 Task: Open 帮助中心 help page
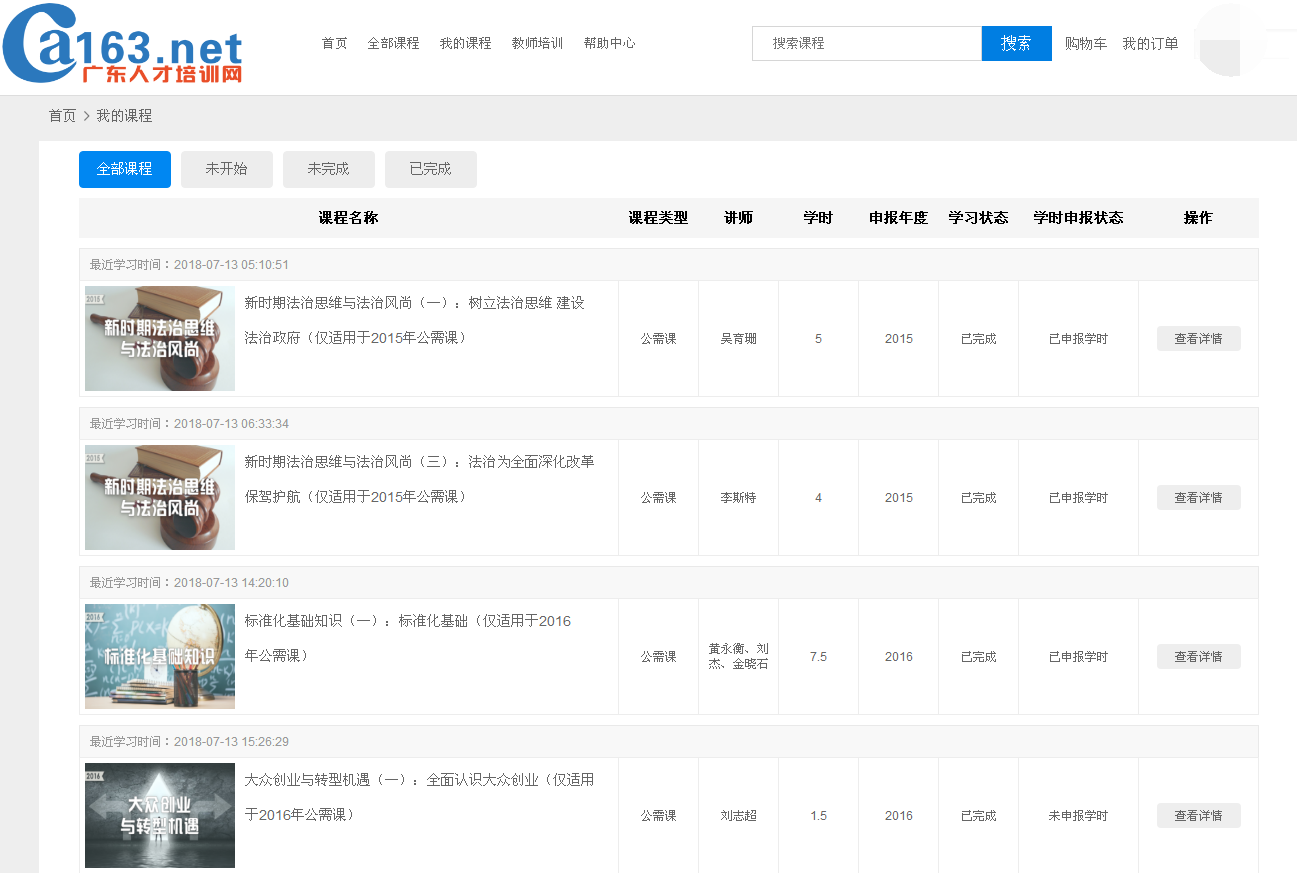(x=609, y=43)
